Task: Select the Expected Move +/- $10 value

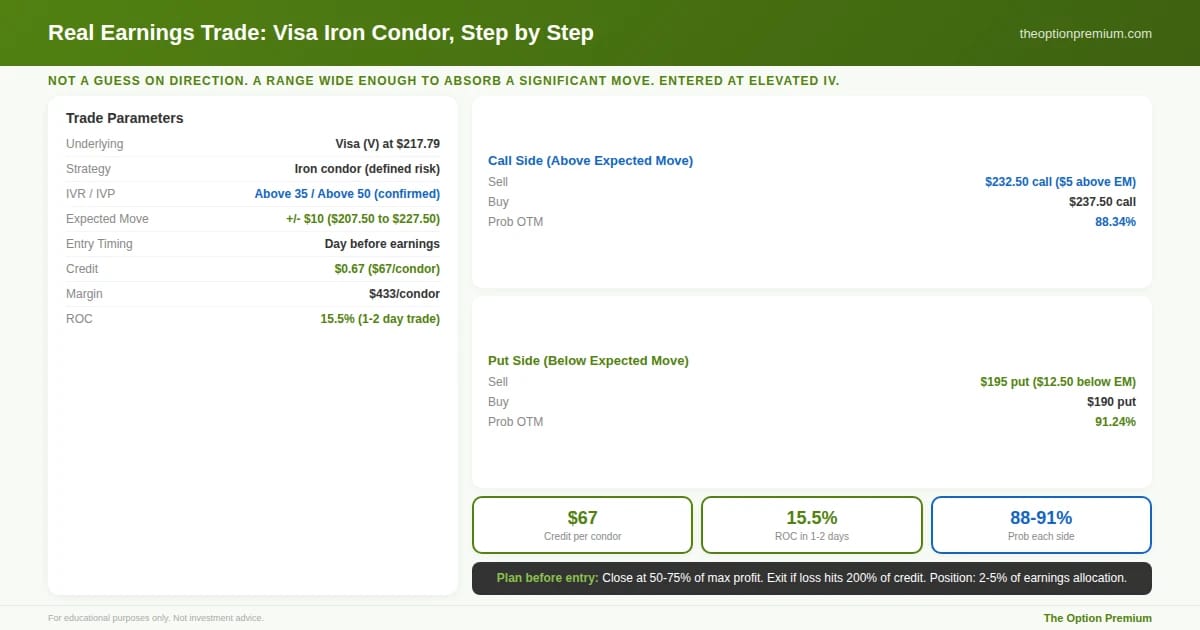Action: pyautogui.click(x=362, y=219)
